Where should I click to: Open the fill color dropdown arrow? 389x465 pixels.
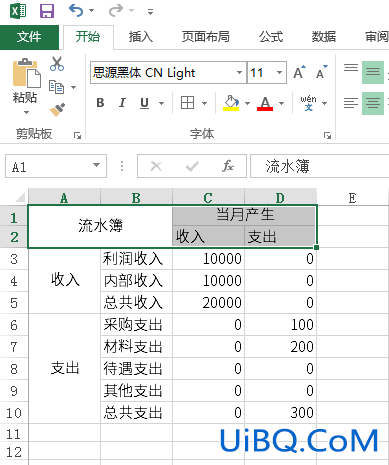tap(247, 103)
